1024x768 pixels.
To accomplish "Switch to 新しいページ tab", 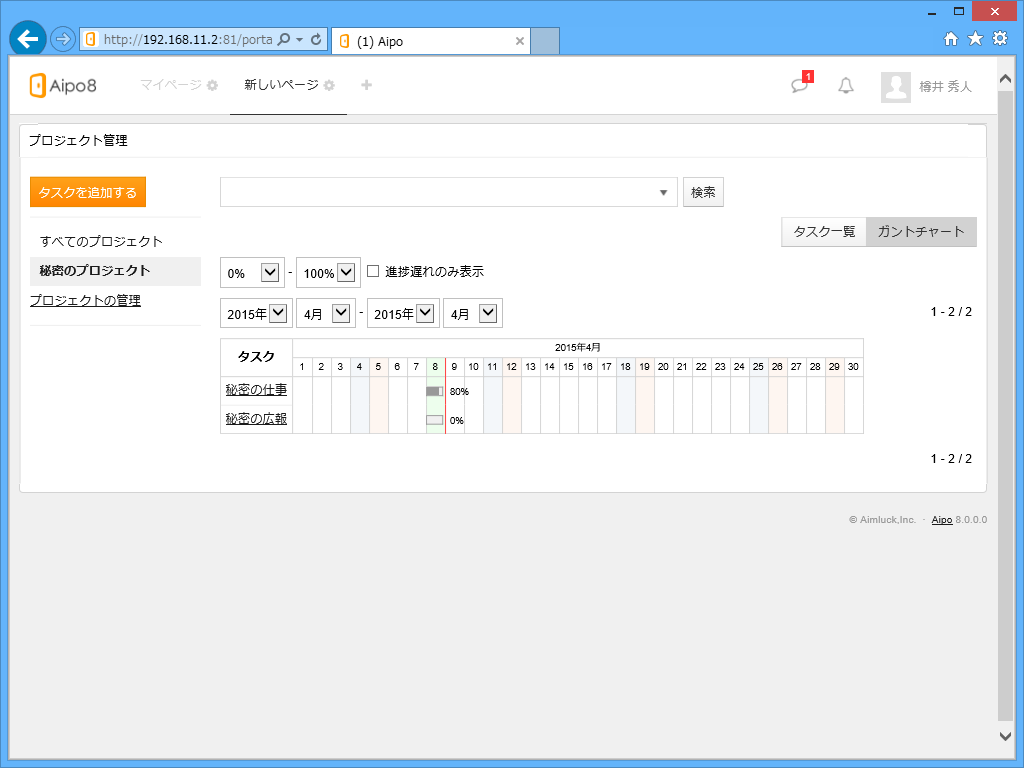I will click(x=281, y=85).
